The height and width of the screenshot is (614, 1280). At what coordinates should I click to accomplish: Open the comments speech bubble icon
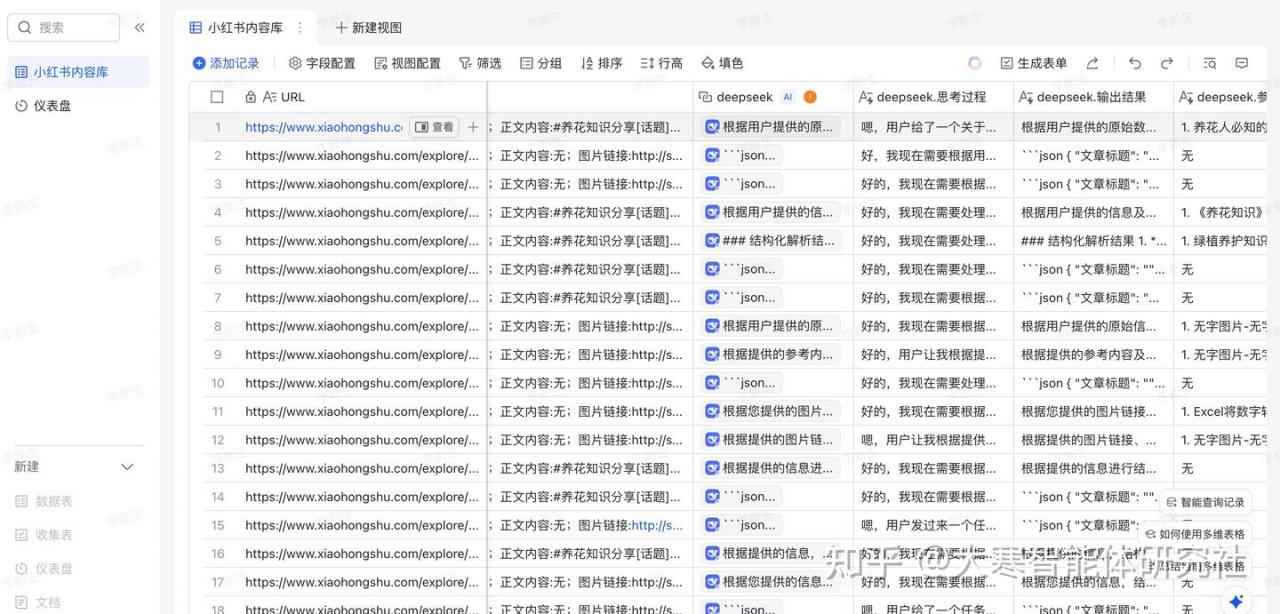click(x=1242, y=63)
